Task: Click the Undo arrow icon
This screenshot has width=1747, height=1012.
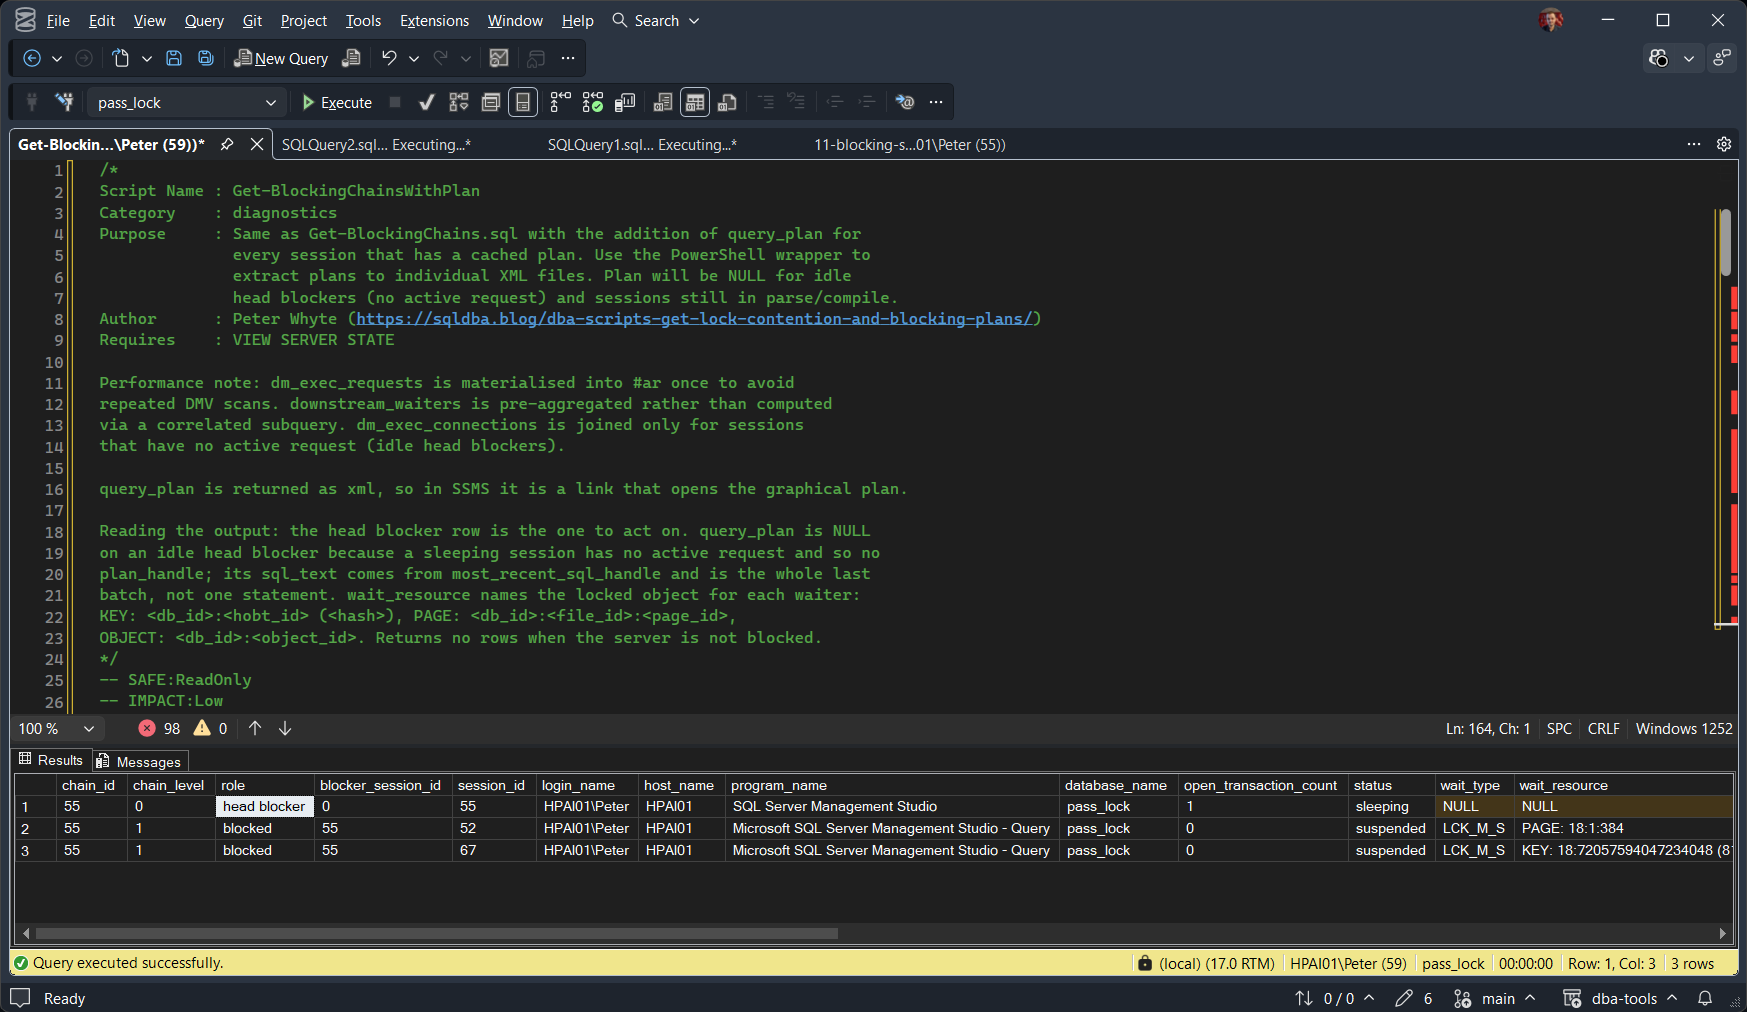Action: tap(389, 58)
